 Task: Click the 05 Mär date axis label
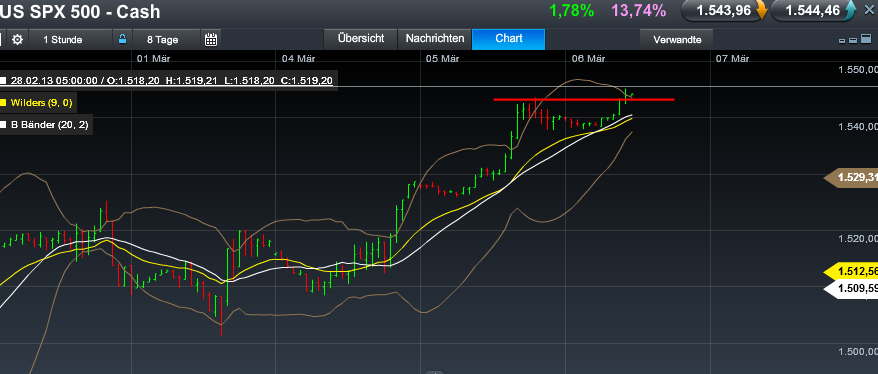443,58
